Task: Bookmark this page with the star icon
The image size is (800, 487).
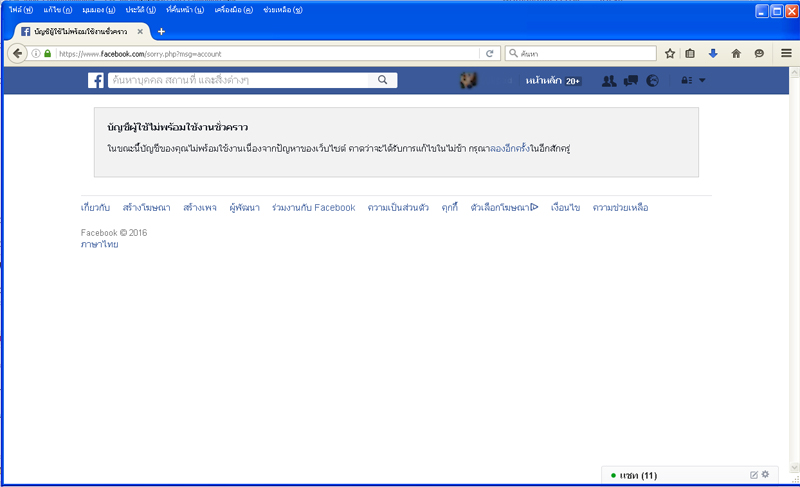Action: [x=670, y=54]
